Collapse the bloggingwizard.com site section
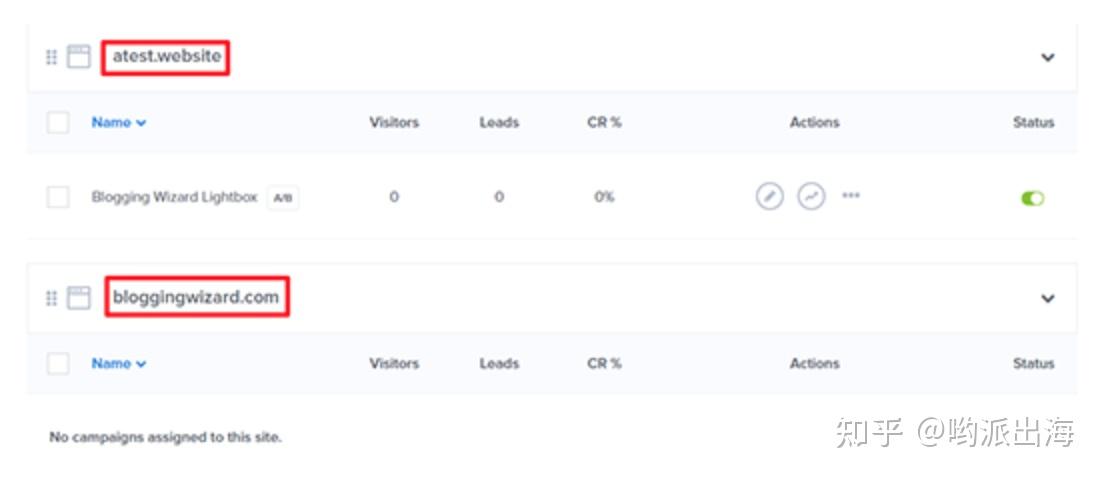This screenshot has width=1102, height=478. (x=1047, y=298)
